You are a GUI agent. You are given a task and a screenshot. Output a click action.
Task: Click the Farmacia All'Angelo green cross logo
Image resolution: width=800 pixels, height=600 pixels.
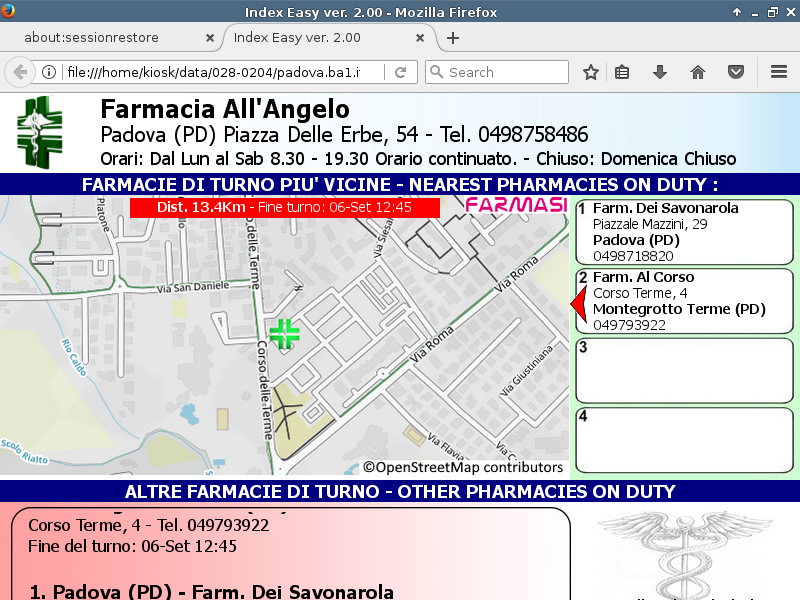pyautogui.click(x=39, y=132)
